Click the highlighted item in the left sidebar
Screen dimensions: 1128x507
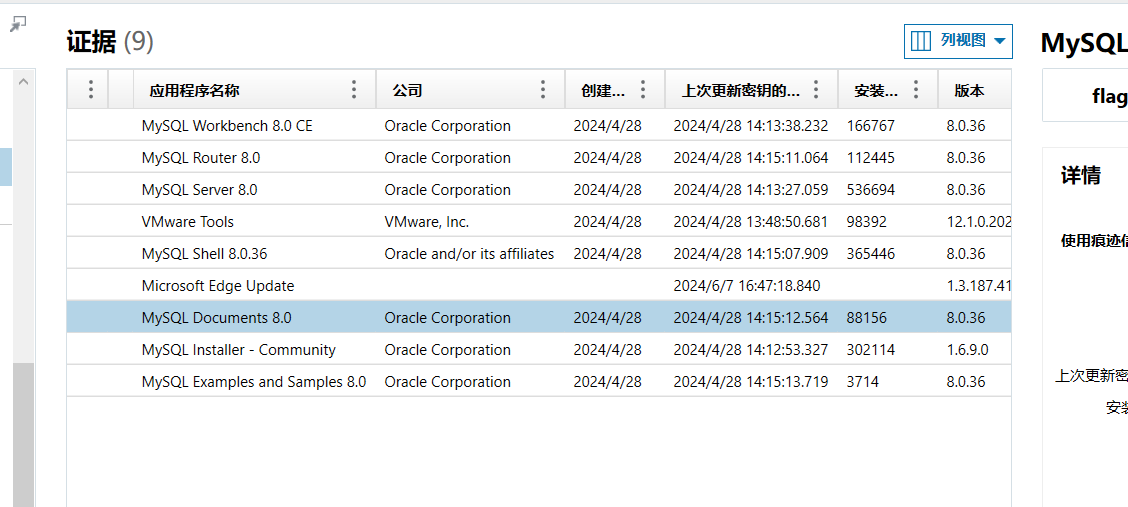point(6,167)
